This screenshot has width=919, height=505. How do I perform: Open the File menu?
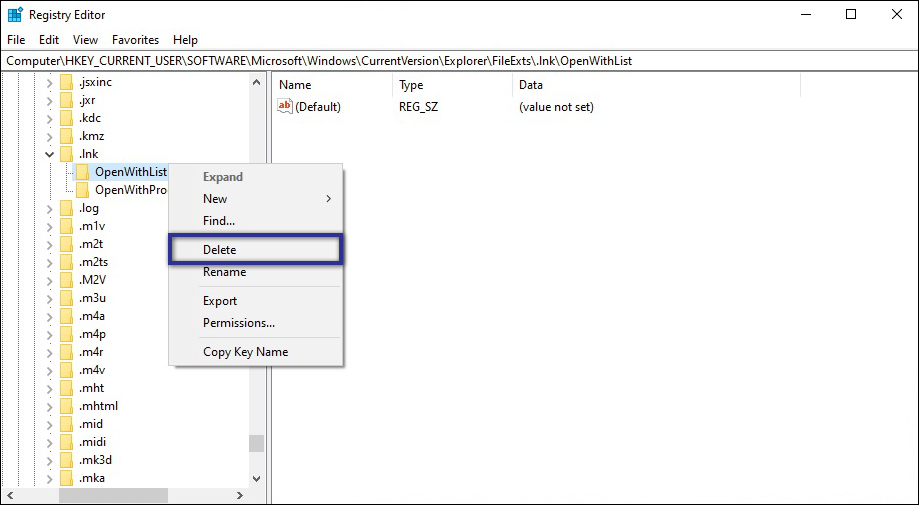[x=16, y=40]
